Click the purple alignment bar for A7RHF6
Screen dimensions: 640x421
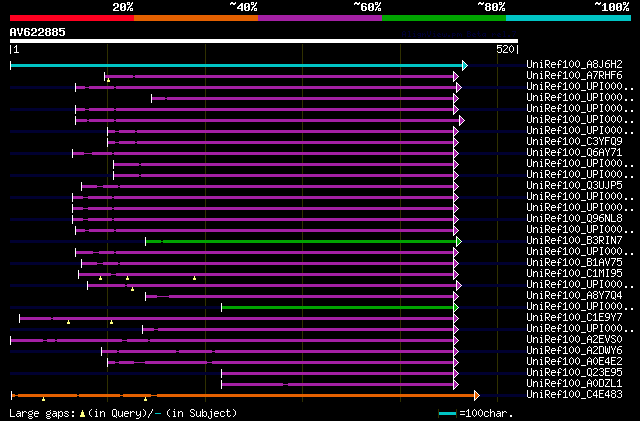click(279, 76)
